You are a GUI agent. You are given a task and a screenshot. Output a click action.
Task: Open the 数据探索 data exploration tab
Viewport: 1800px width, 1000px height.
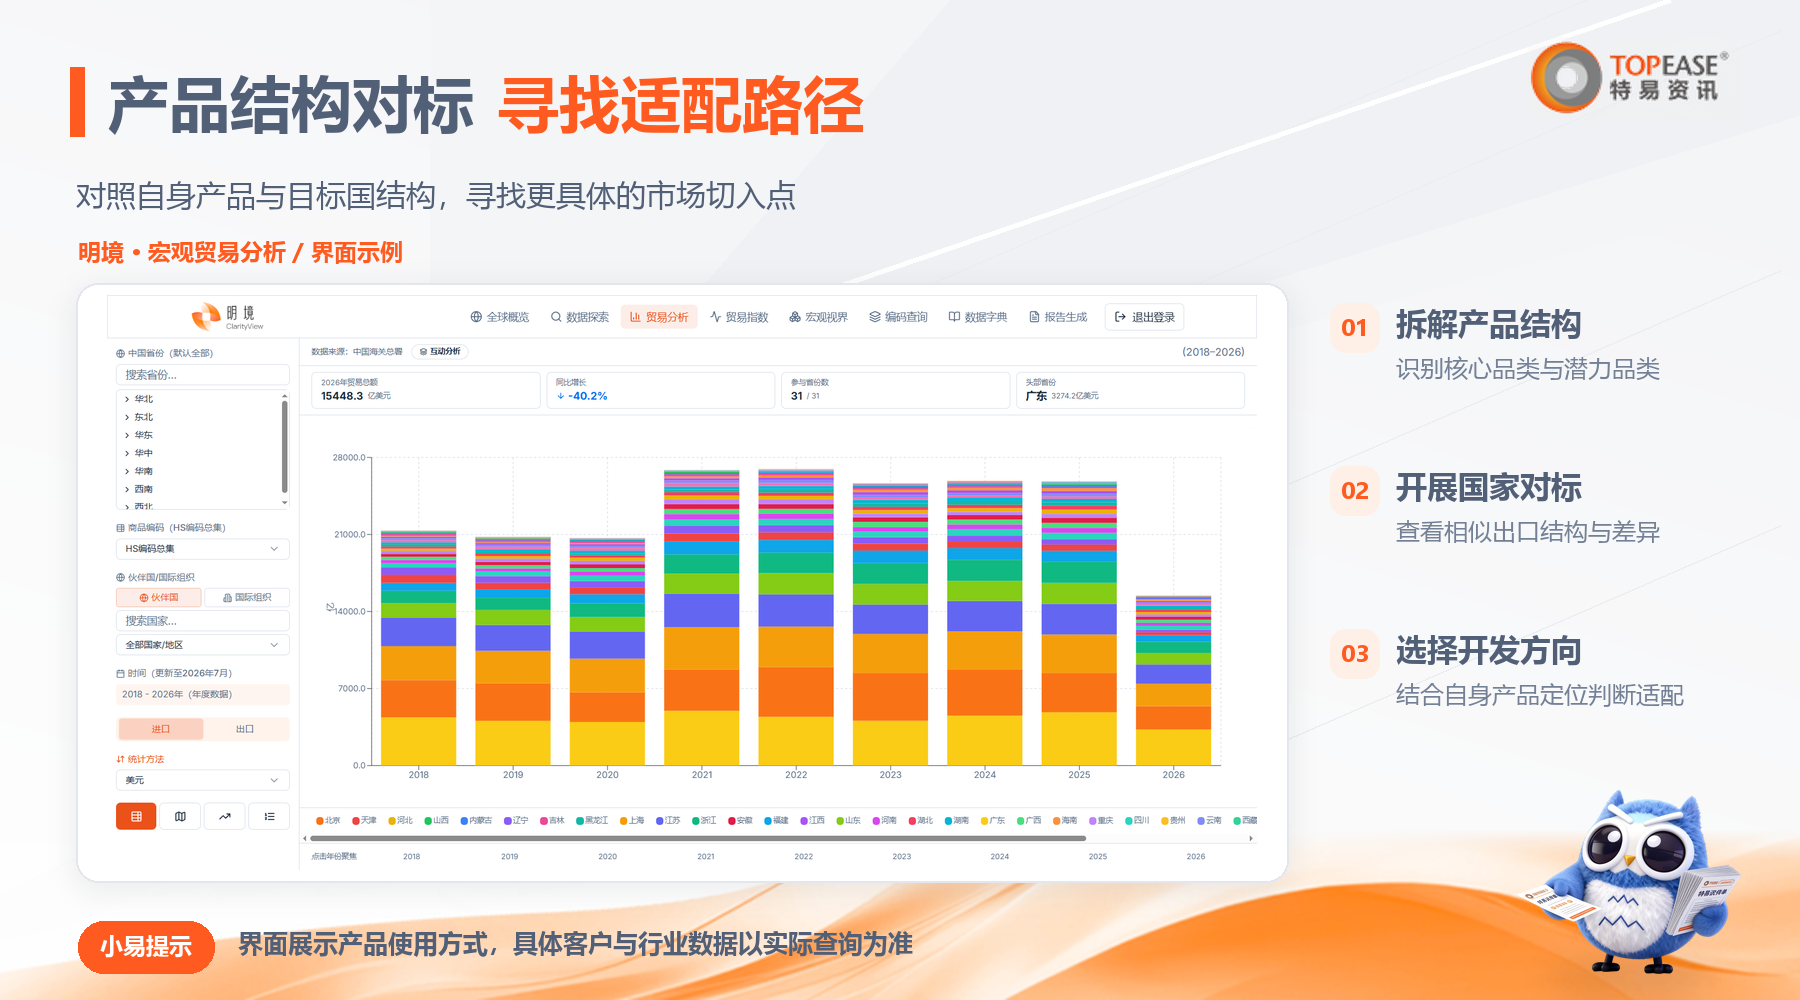tap(580, 317)
